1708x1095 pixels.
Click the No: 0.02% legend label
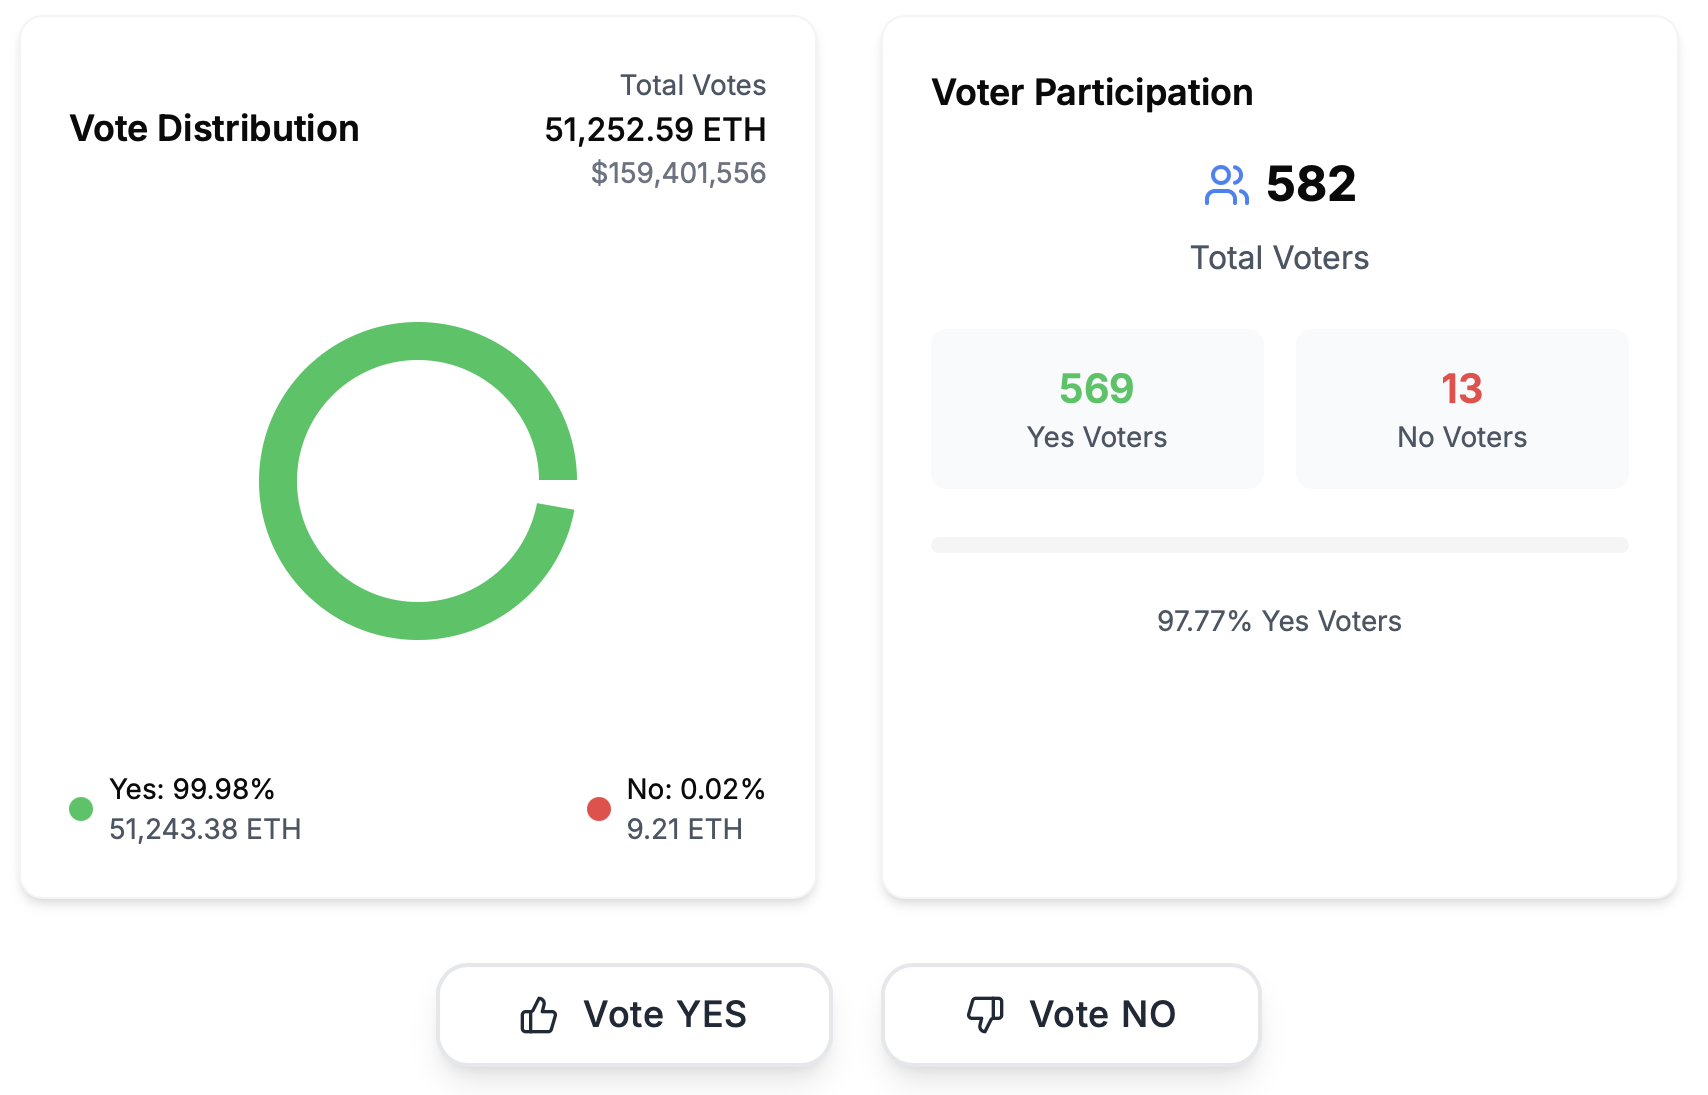pyautogui.click(x=696, y=789)
